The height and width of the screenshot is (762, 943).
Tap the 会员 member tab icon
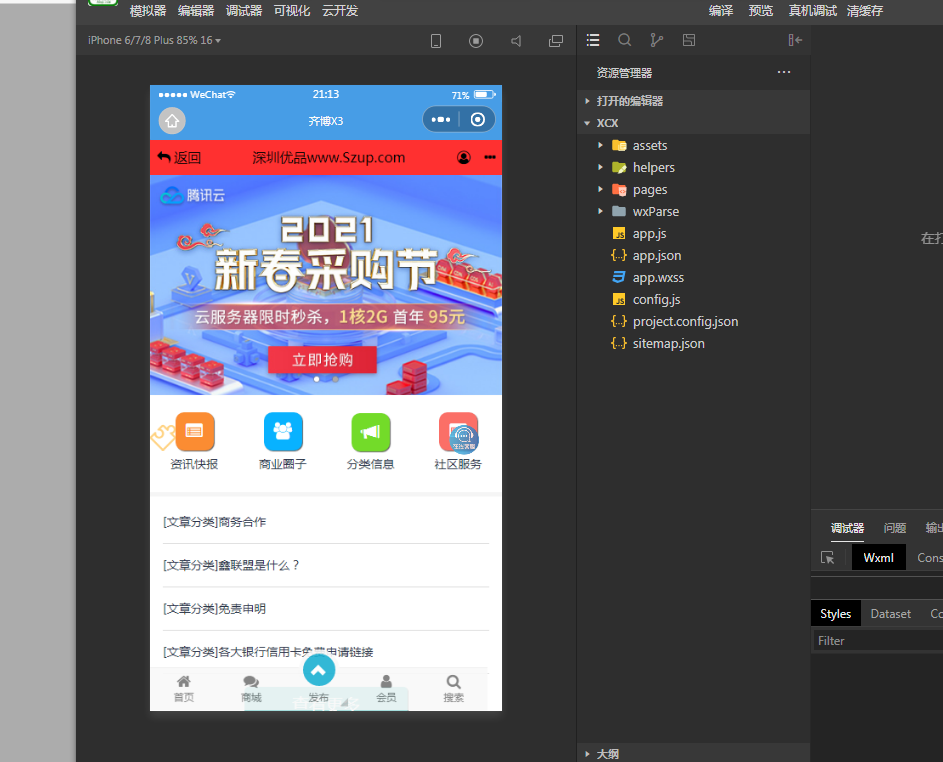386,681
